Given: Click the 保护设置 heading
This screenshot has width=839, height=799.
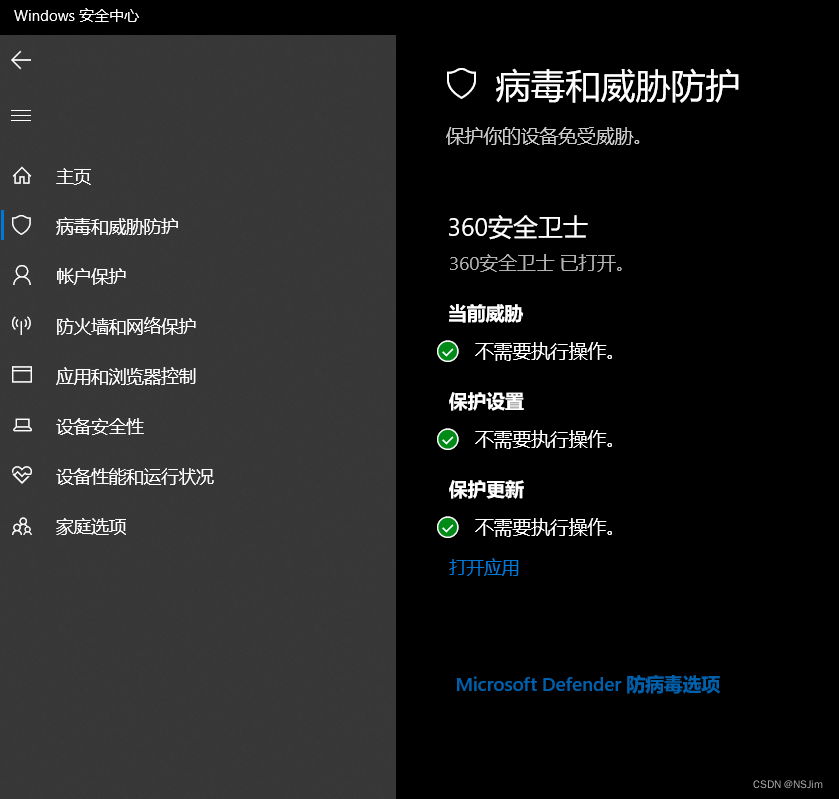Looking at the screenshot, I should point(486,401).
